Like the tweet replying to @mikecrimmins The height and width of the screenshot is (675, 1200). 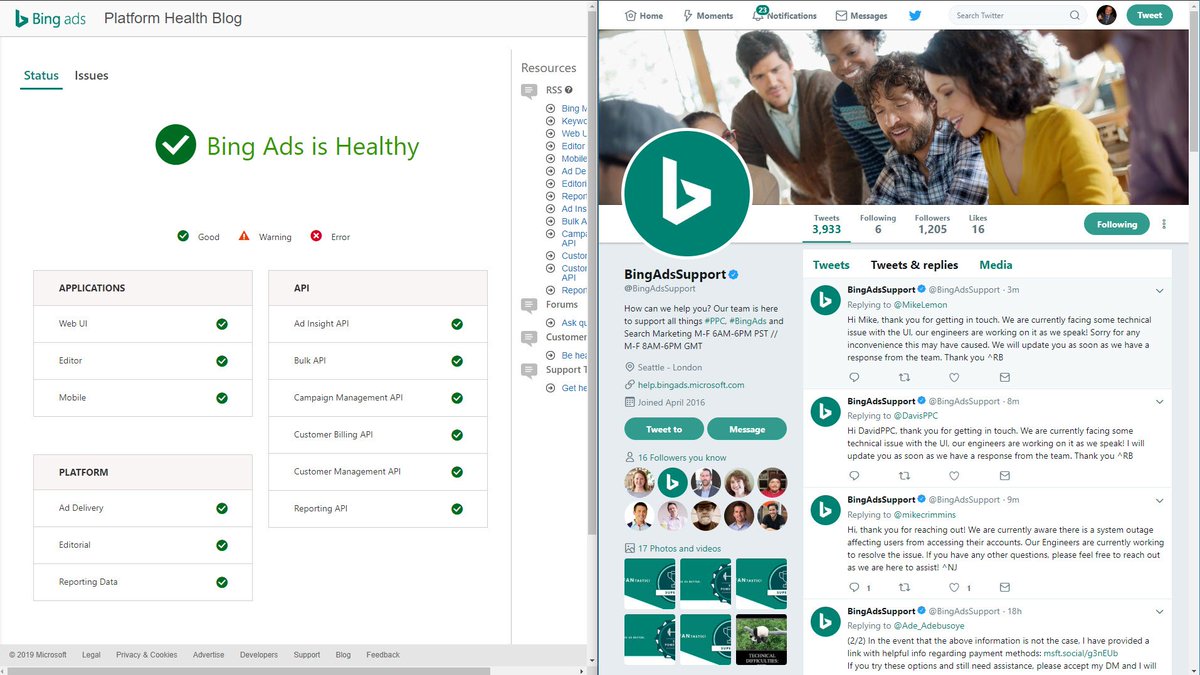(x=954, y=587)
